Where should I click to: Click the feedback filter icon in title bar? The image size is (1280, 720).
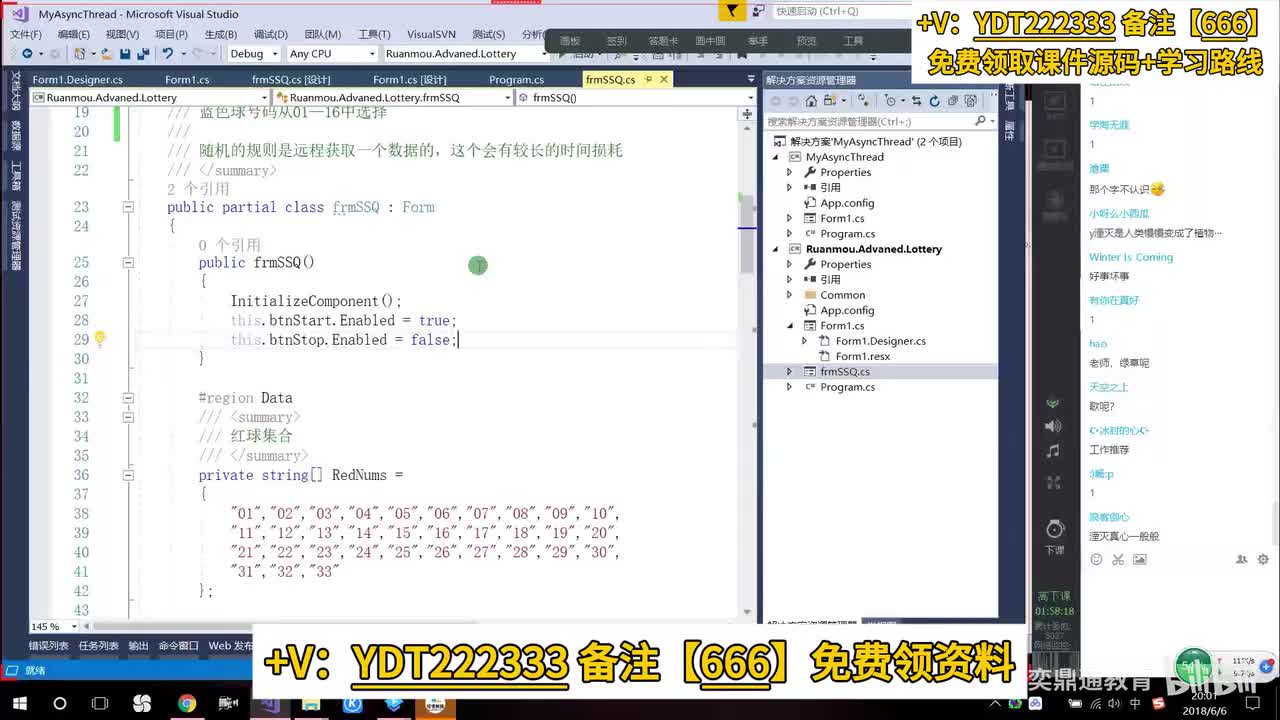click(733, 12)
